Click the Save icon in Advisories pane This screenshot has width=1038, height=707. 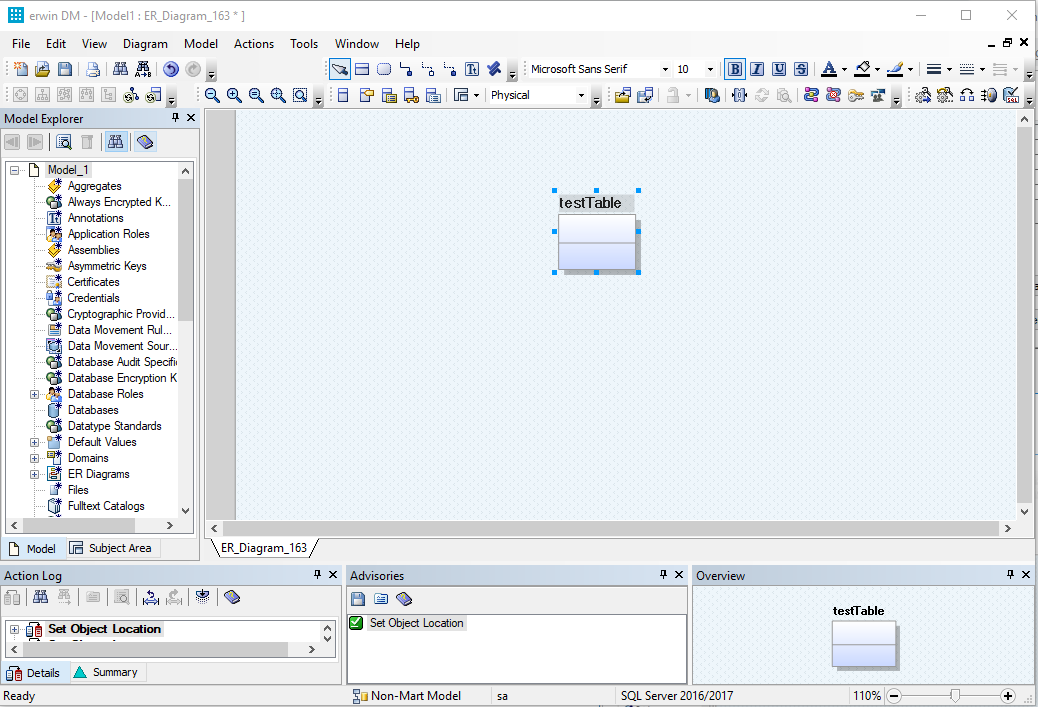pyautogui.click(x=358, y=599)
